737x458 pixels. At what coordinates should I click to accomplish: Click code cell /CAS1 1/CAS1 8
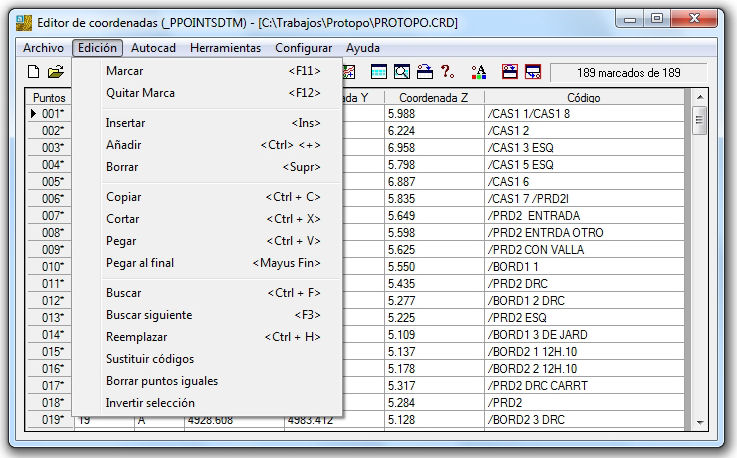pyautogui.click(x=584, y=114)
